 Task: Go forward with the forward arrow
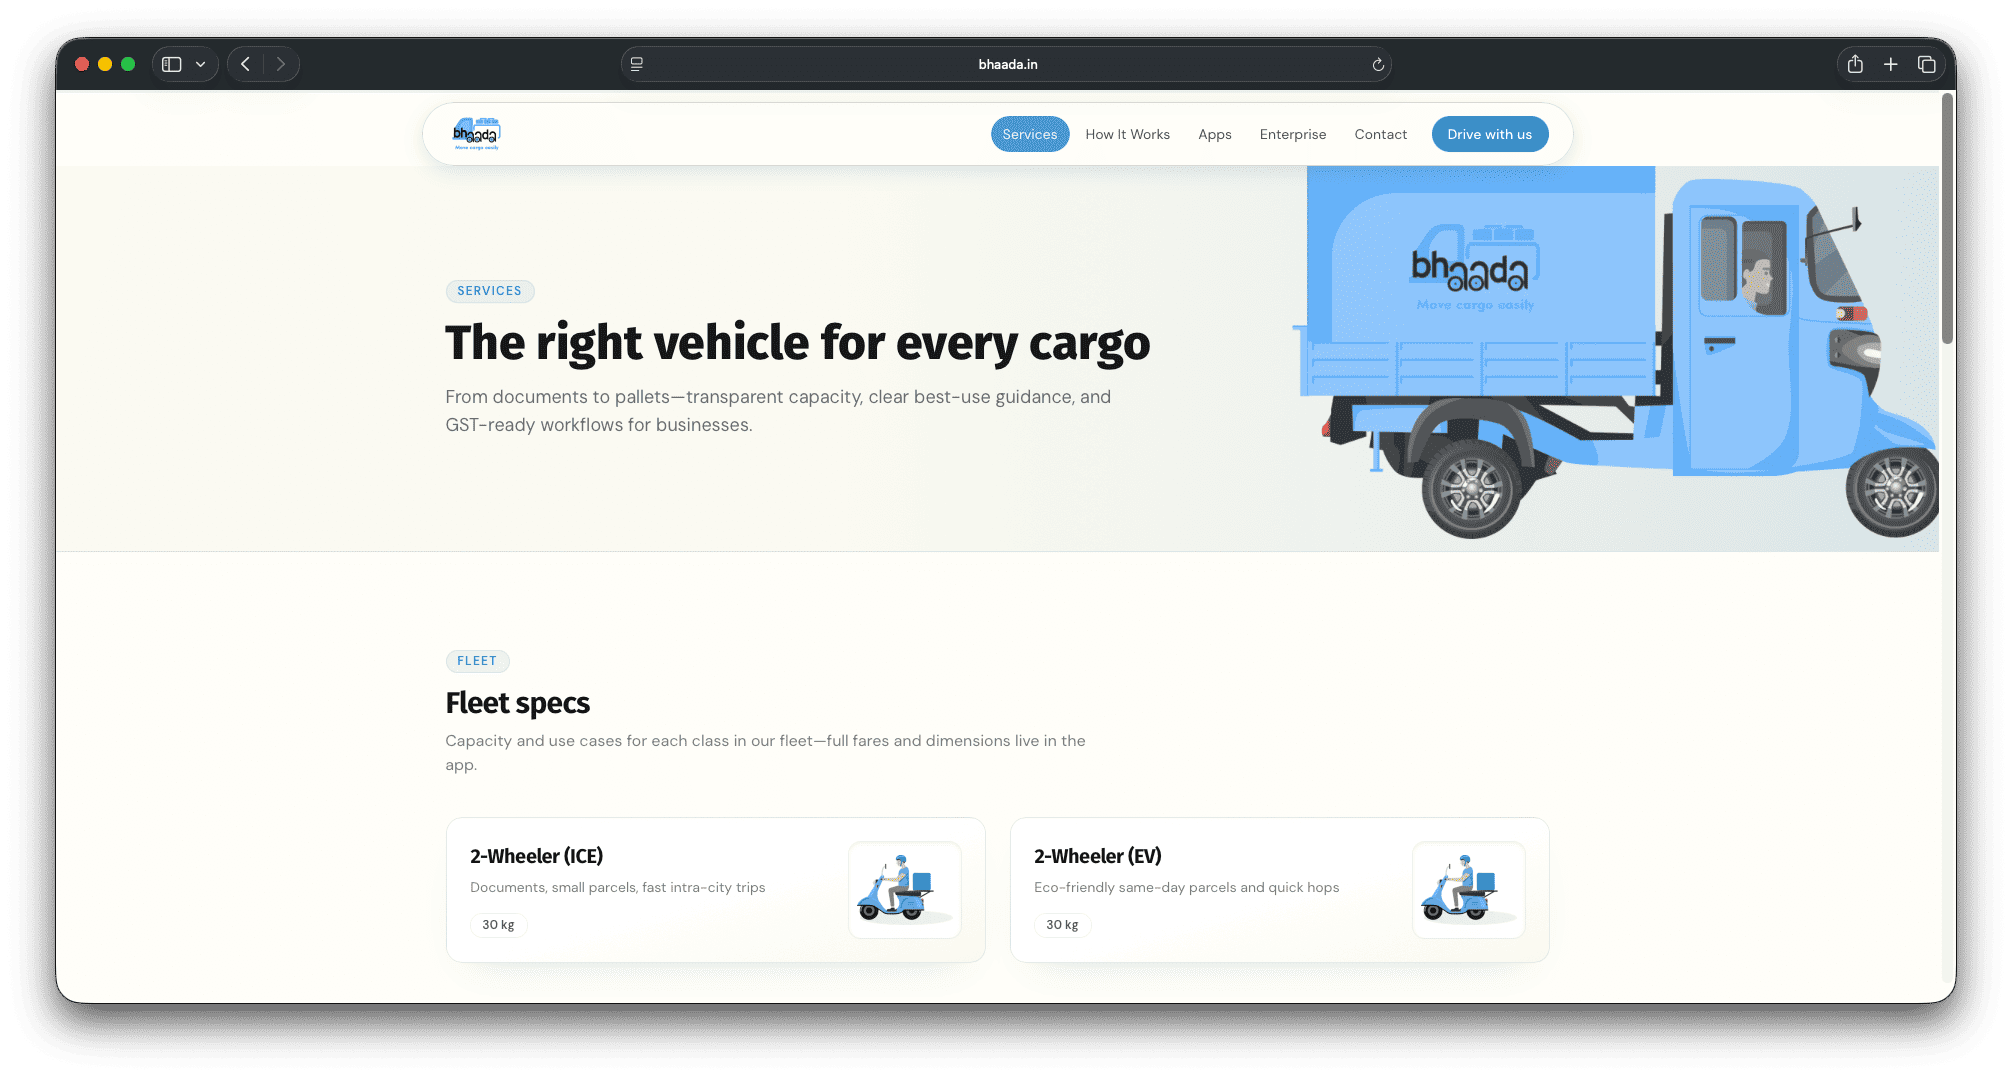[281, 64]
